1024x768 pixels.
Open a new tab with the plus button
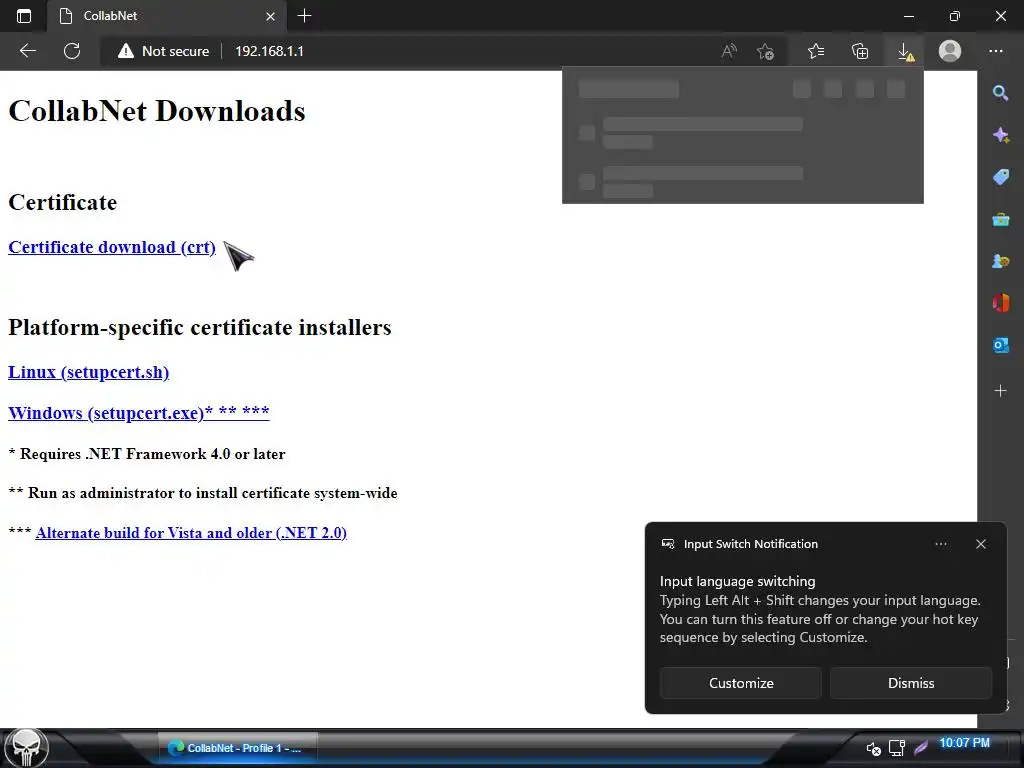(304, 16)
